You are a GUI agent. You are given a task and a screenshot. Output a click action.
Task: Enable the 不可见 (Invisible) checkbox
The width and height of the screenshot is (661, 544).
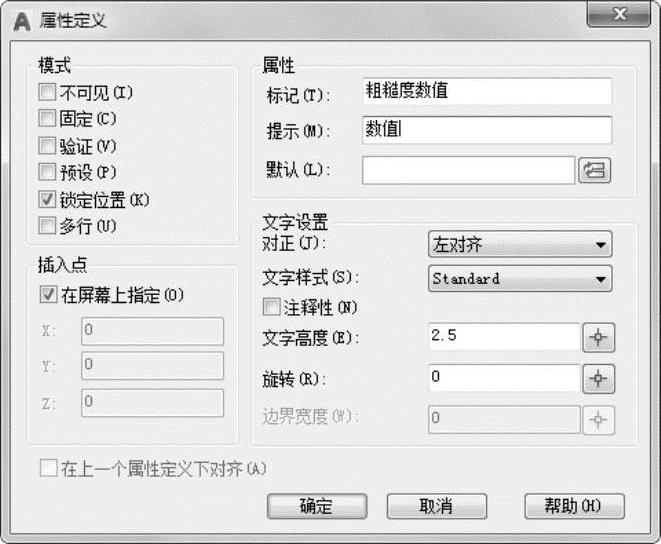pyautogui.click(x=46, y=93)
